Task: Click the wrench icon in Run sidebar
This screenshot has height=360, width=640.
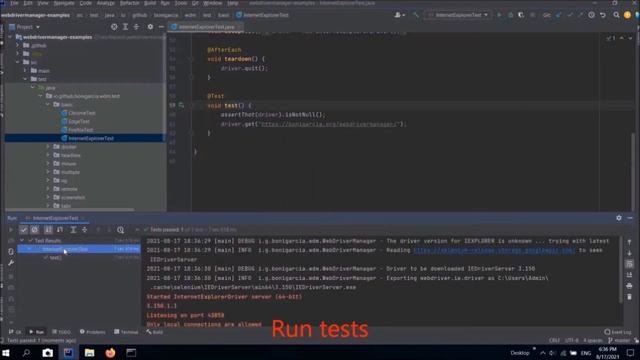Action: [11, 263]
